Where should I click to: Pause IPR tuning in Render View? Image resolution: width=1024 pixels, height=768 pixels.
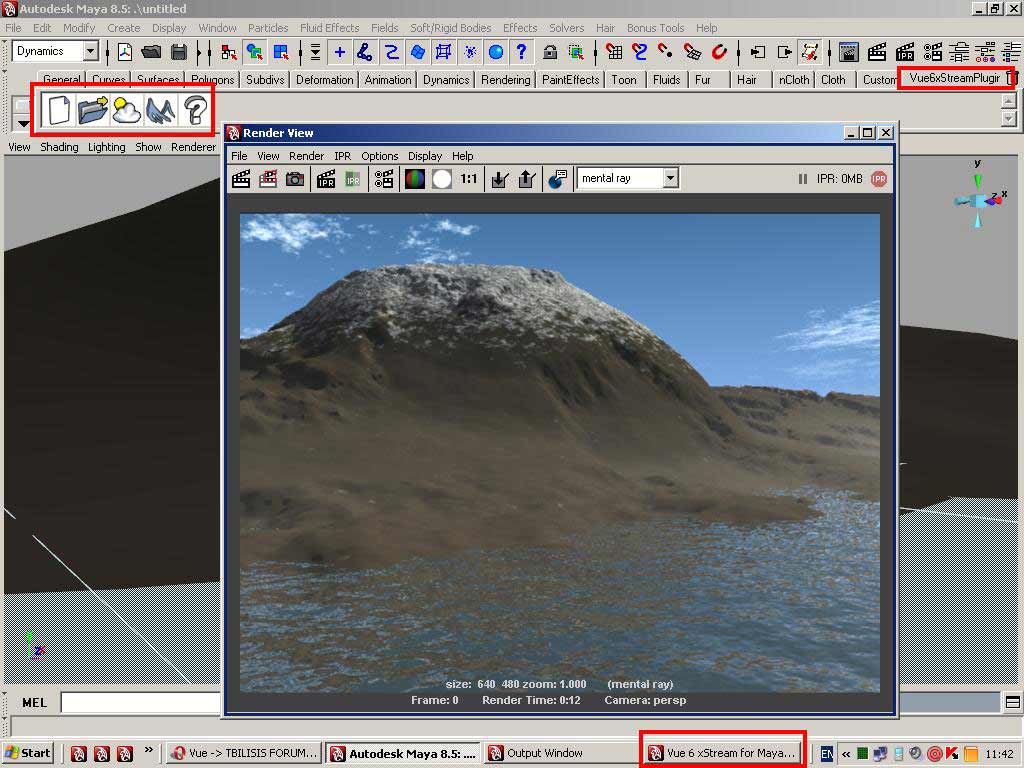pos(802,179)
